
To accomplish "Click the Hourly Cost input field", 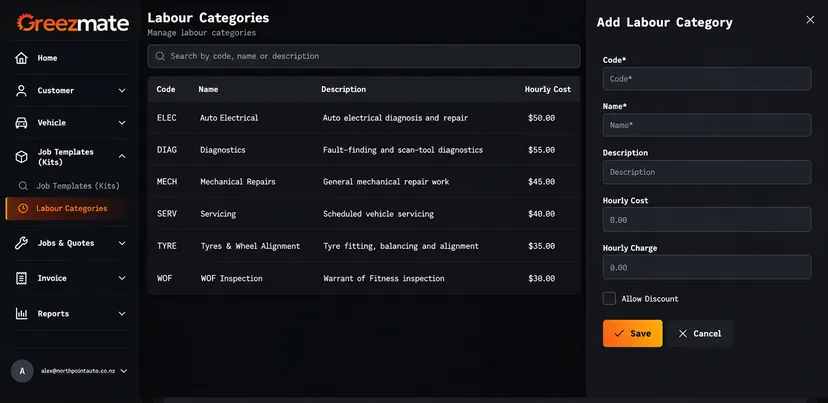I will point(707,220).
